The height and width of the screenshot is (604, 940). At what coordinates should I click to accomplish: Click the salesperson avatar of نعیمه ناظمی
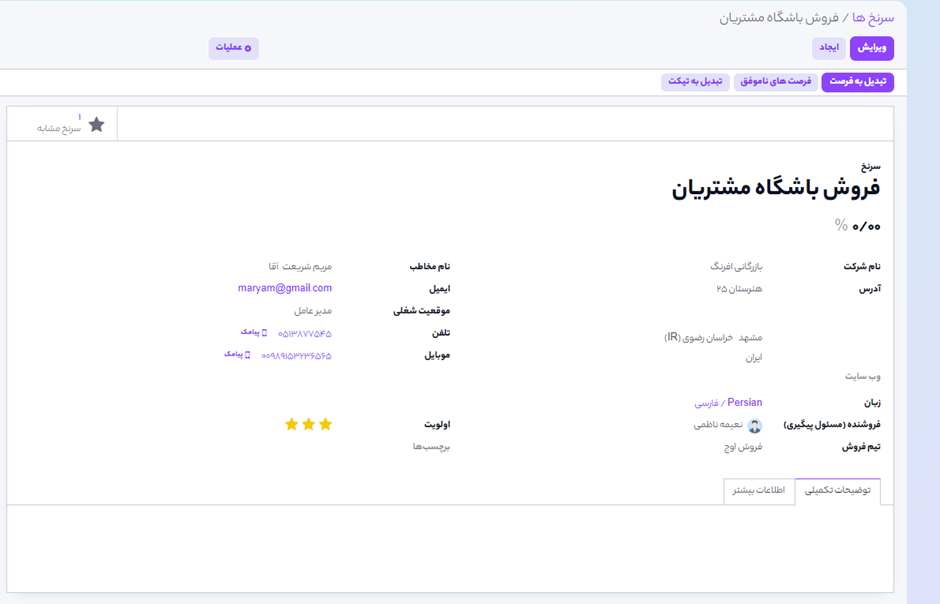pyautogui.click(x=755, y=425)
